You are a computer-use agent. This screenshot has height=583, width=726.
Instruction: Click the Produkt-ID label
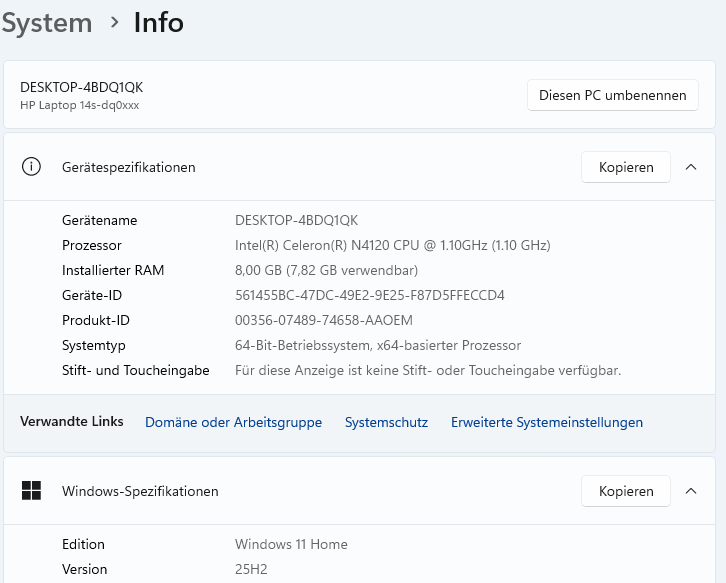[96, 320]
